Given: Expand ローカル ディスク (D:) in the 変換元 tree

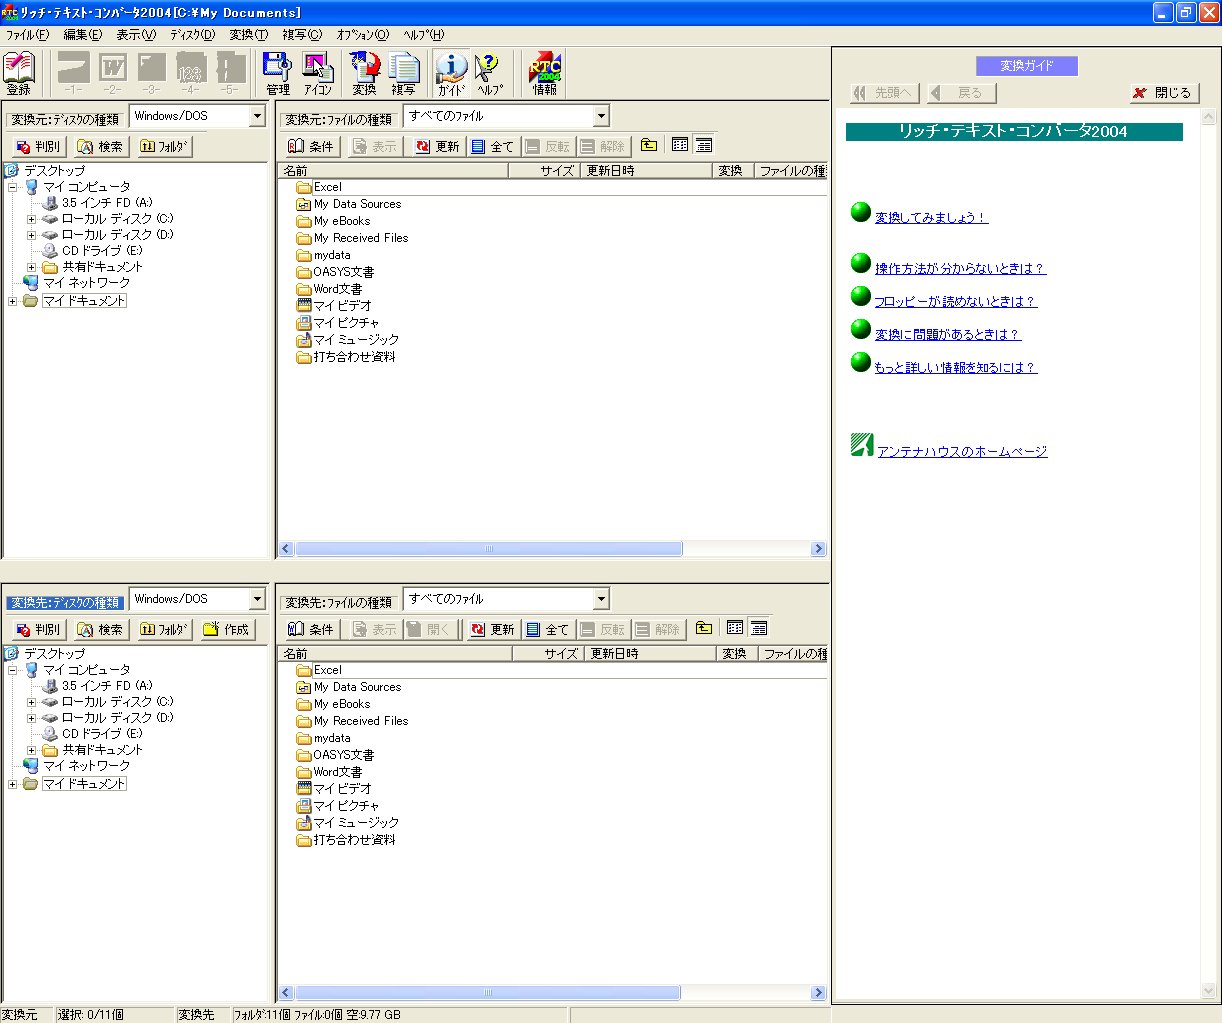Looking at the screenshot, I should 31,235.
